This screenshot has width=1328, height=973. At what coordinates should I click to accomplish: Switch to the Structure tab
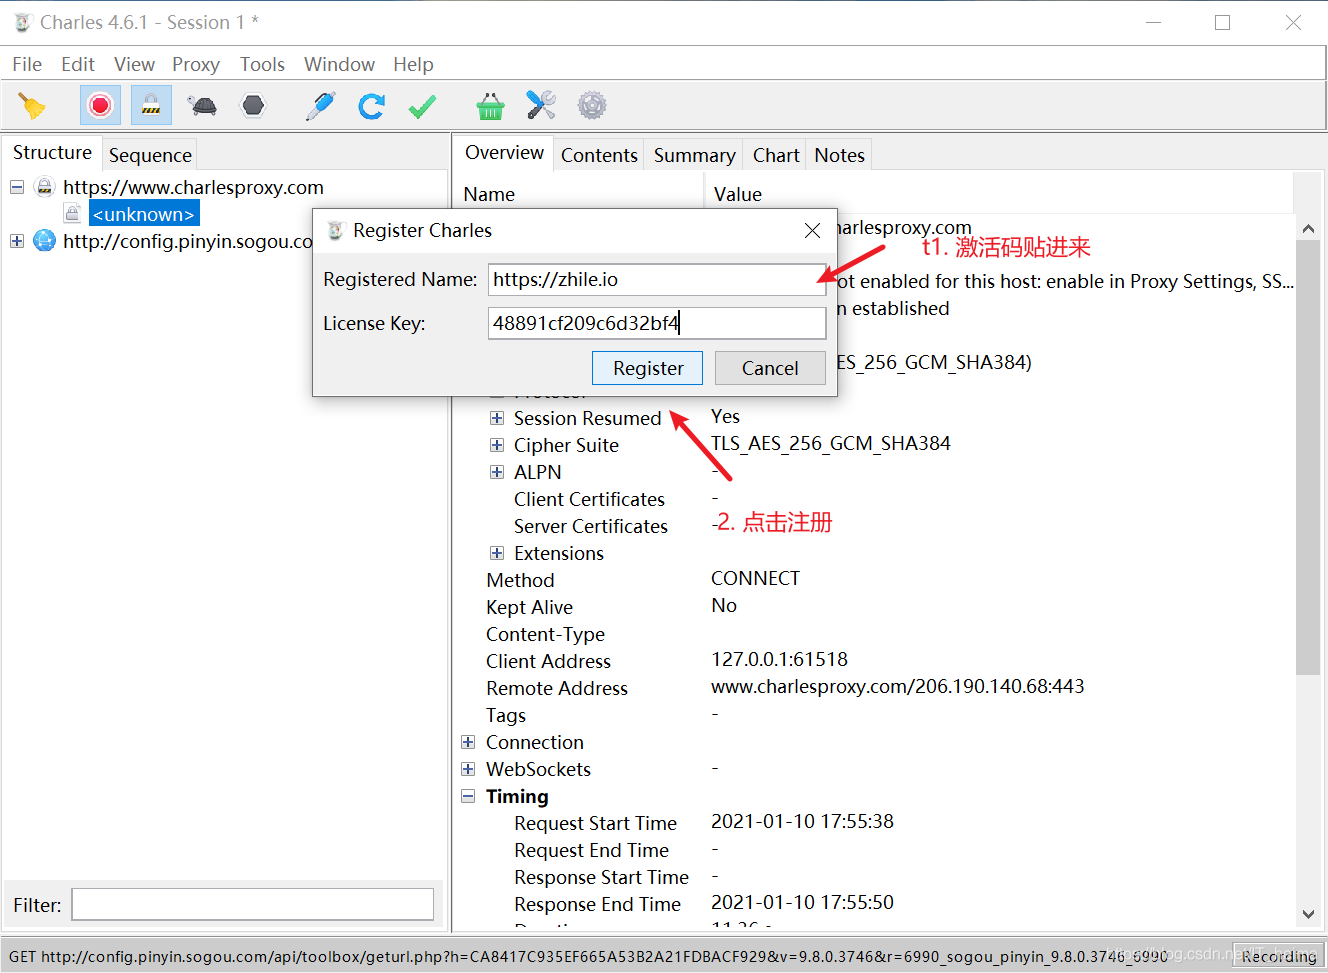[52, 152]
